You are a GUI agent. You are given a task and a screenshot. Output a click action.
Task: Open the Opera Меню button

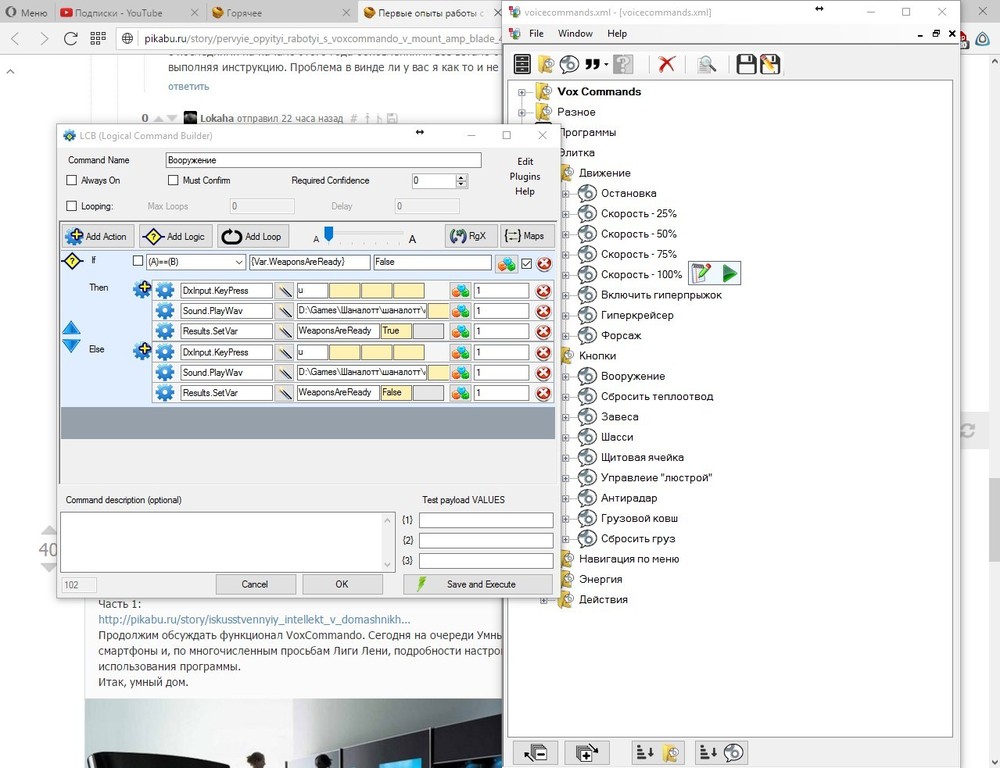pos(26,13)
